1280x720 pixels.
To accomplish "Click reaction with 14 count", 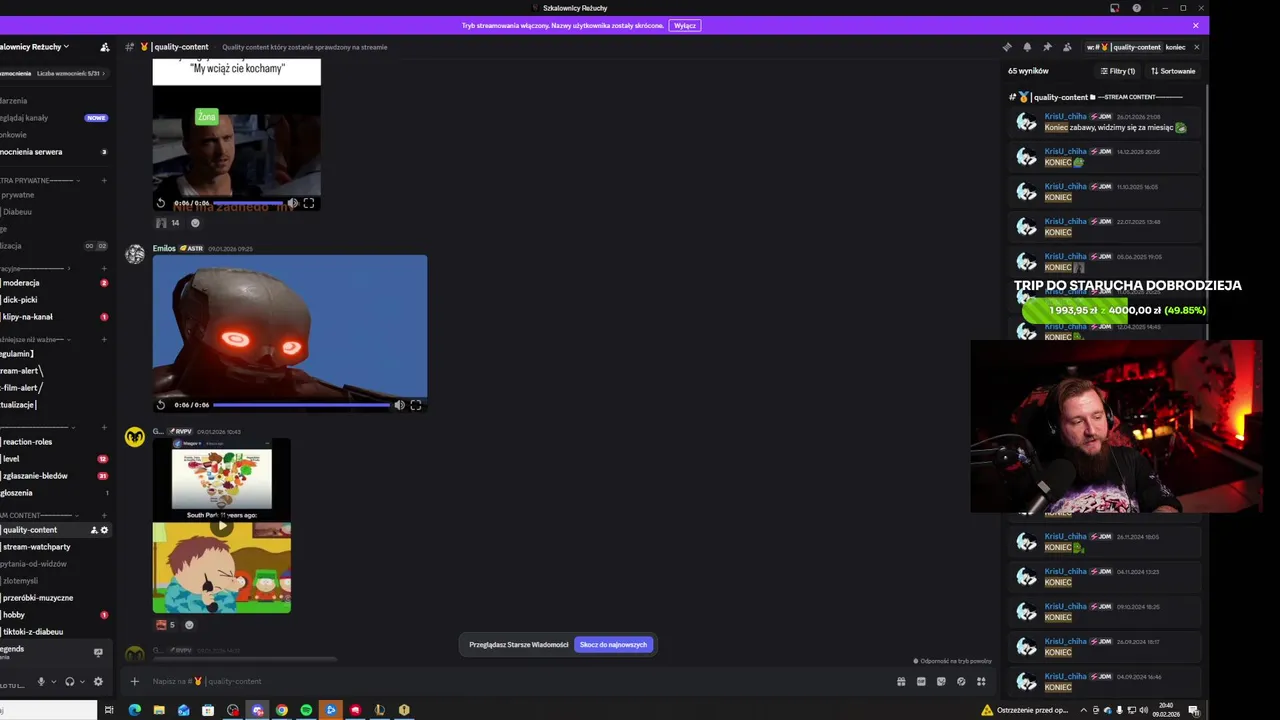I will pos(167,223).
